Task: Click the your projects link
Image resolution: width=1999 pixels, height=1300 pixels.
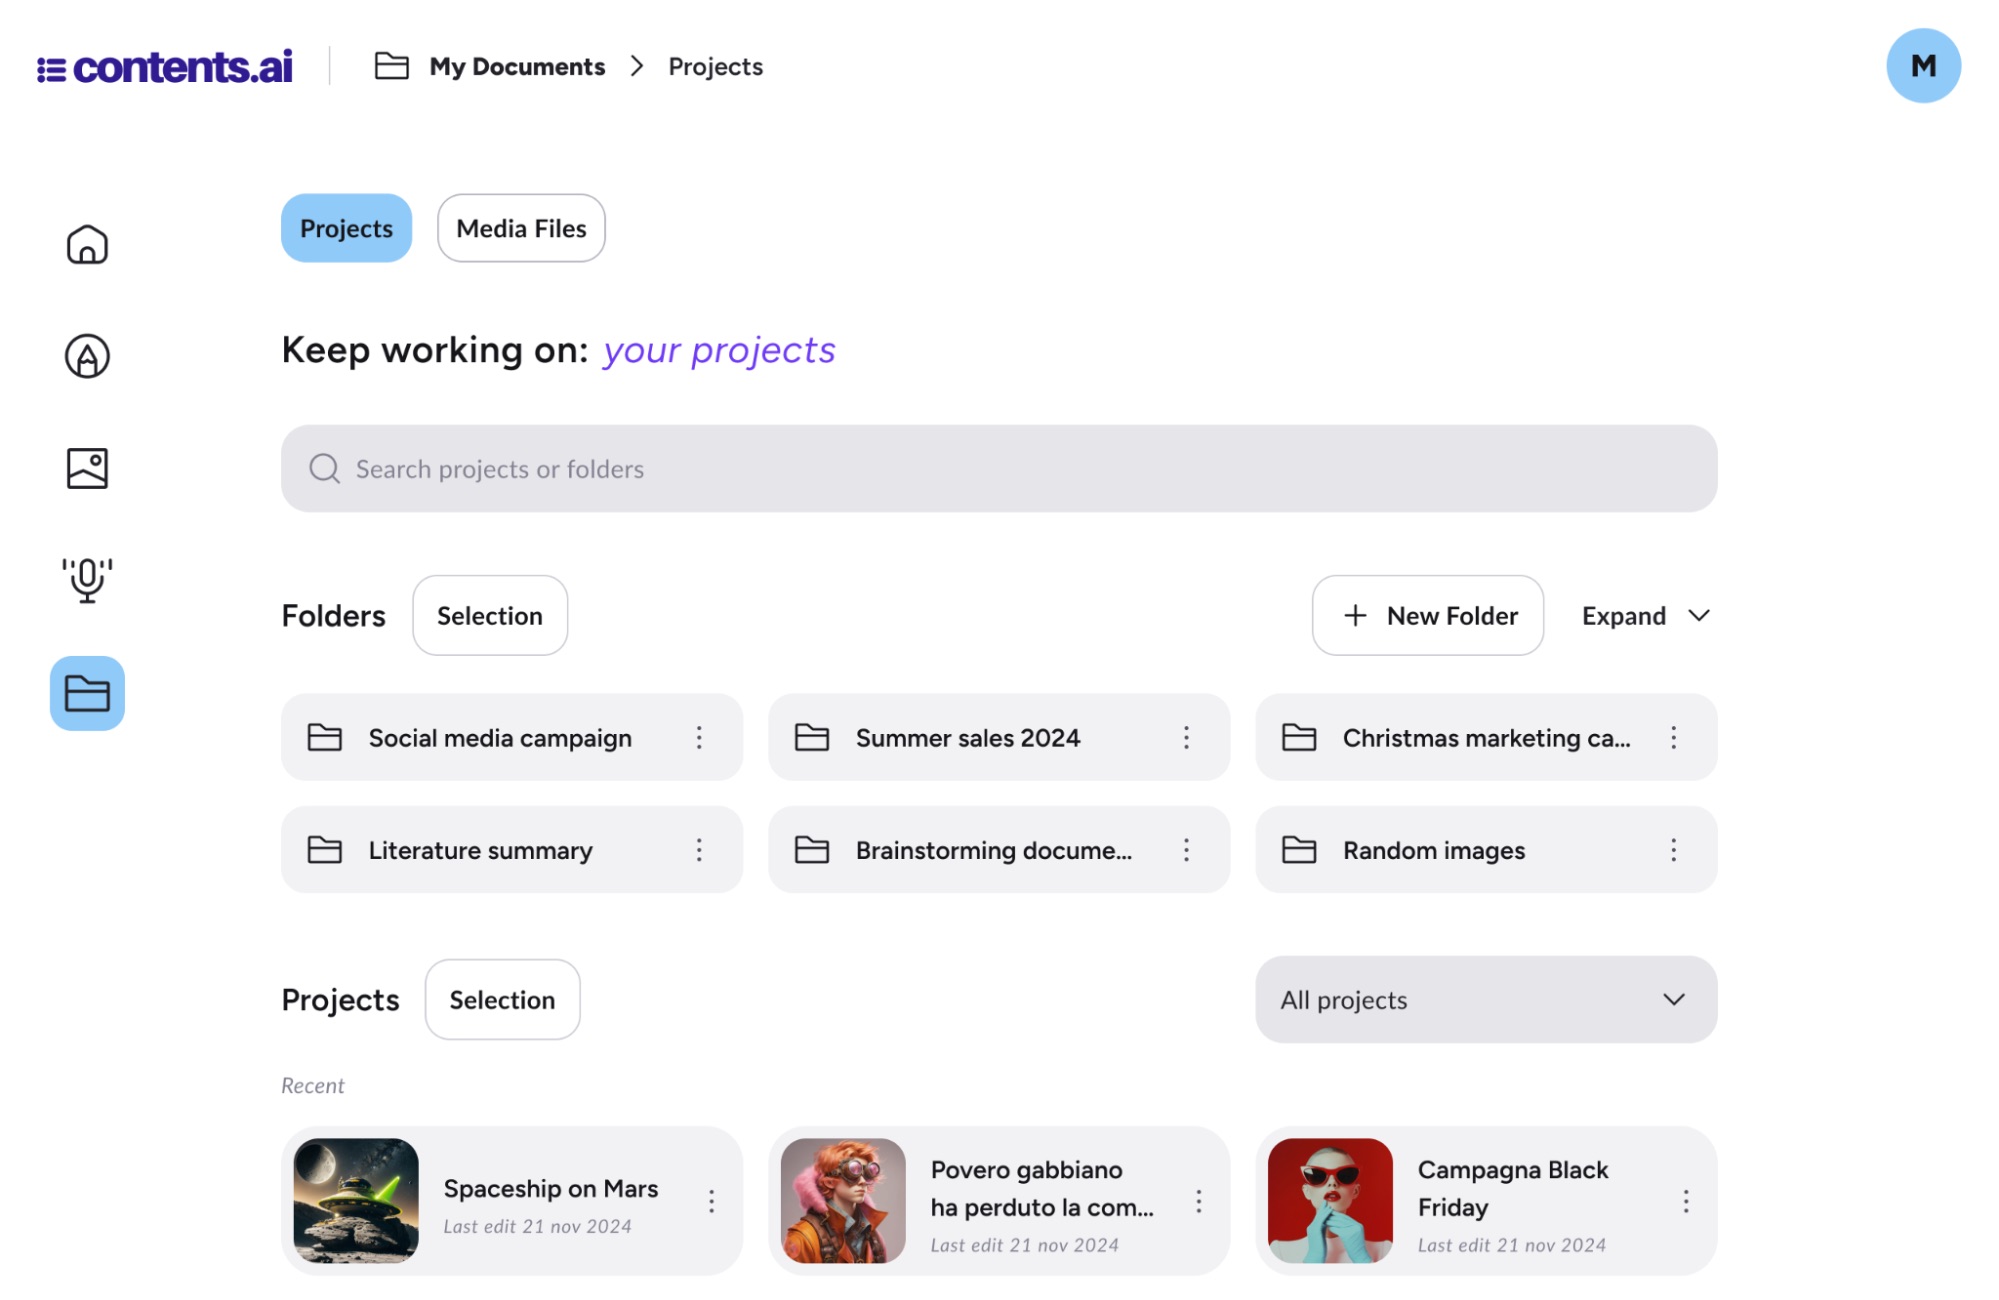Action: tap(718, 350)
